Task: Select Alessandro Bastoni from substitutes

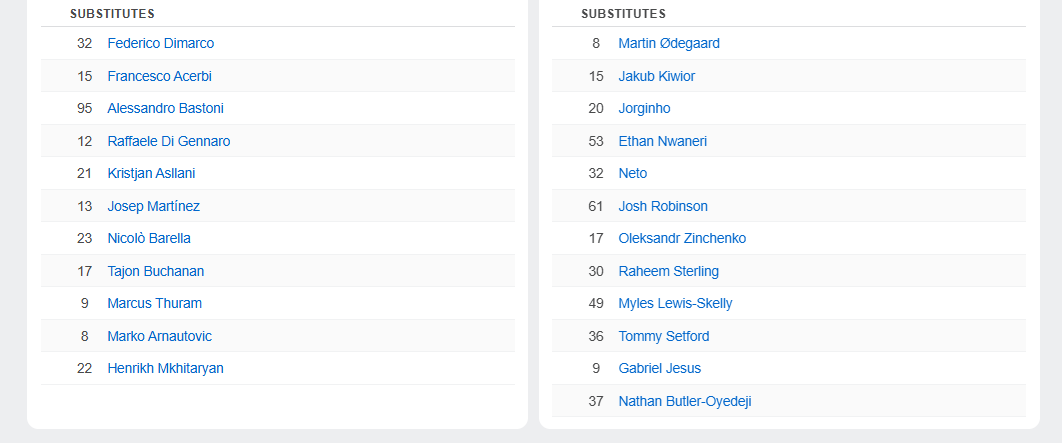Action: 165,108
